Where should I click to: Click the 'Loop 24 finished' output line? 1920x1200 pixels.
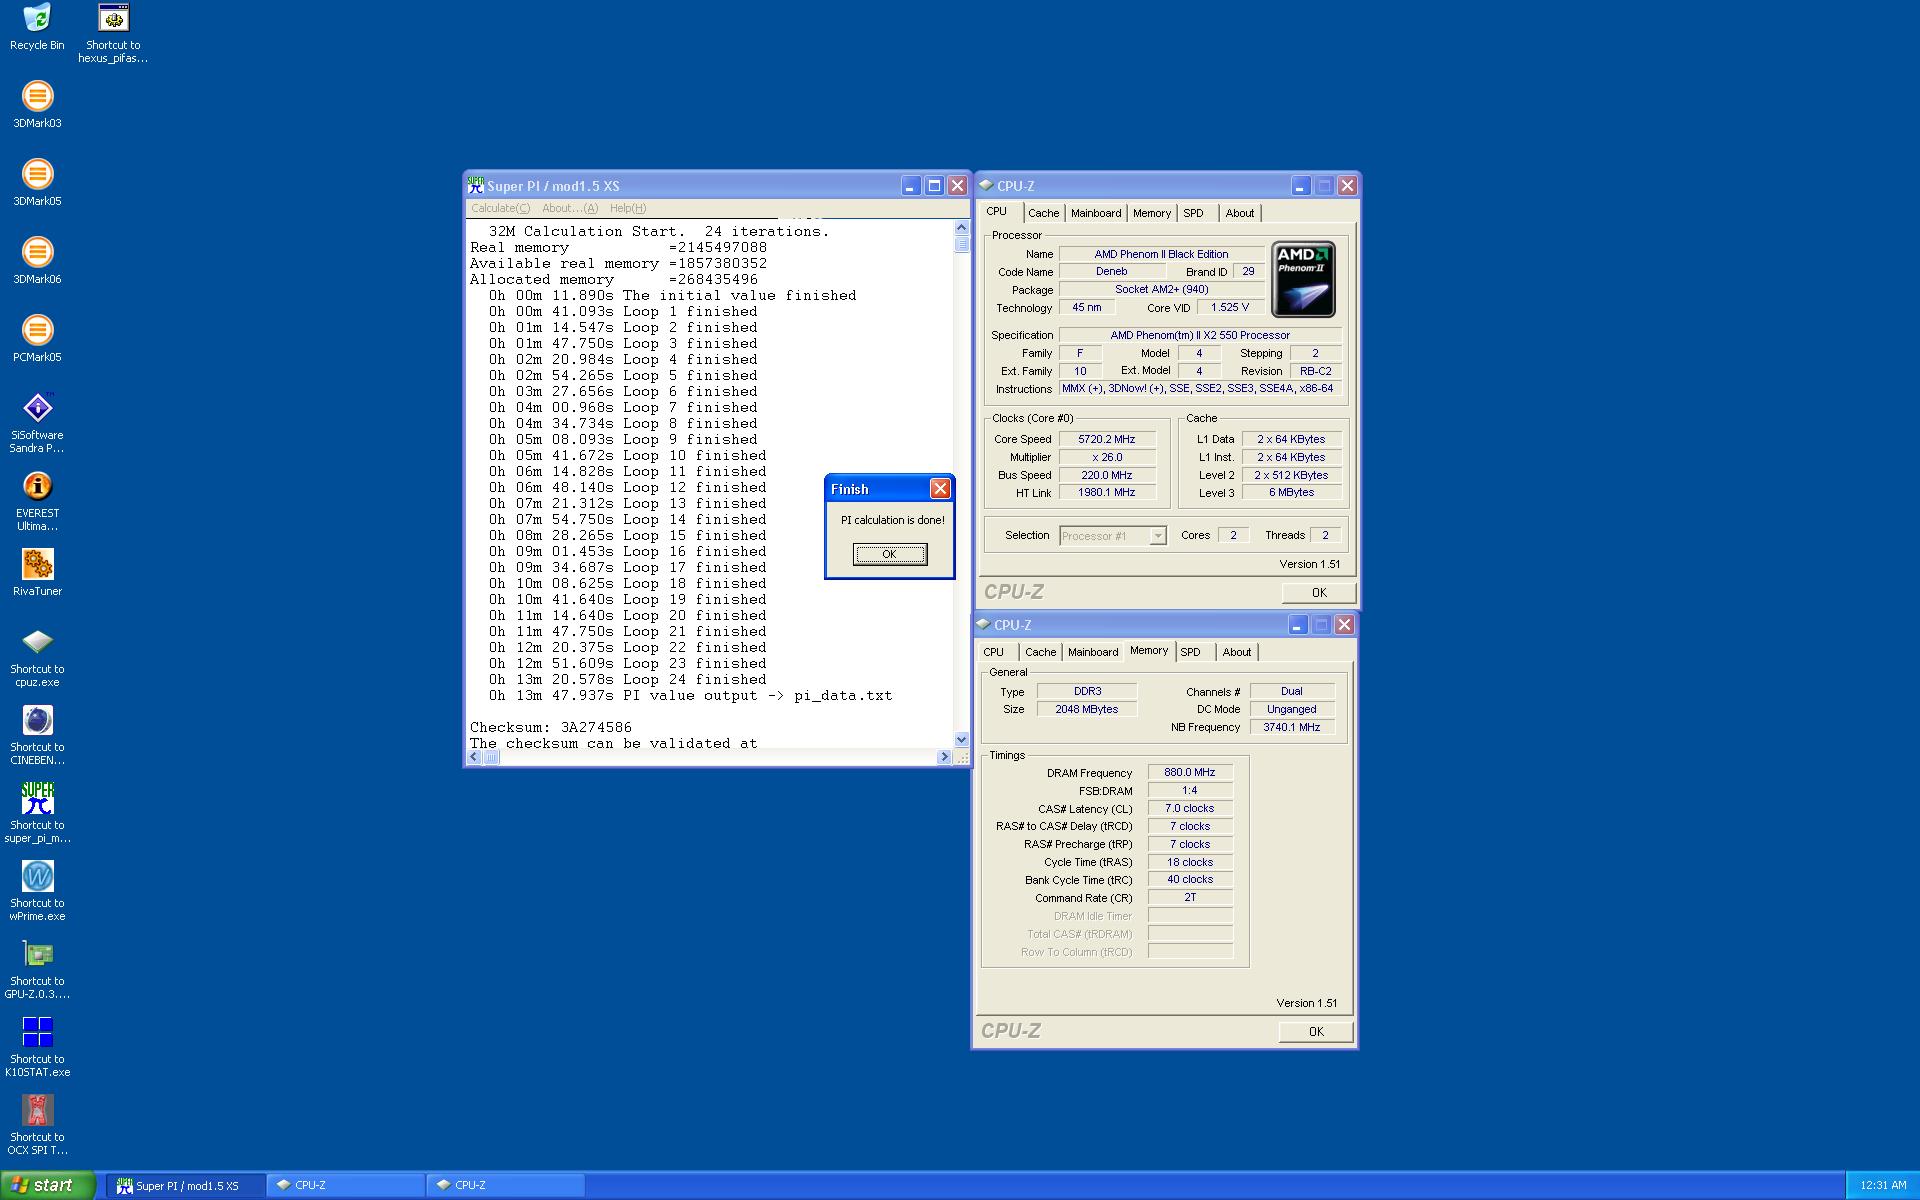pyautogui.click(x=627, y=679)
